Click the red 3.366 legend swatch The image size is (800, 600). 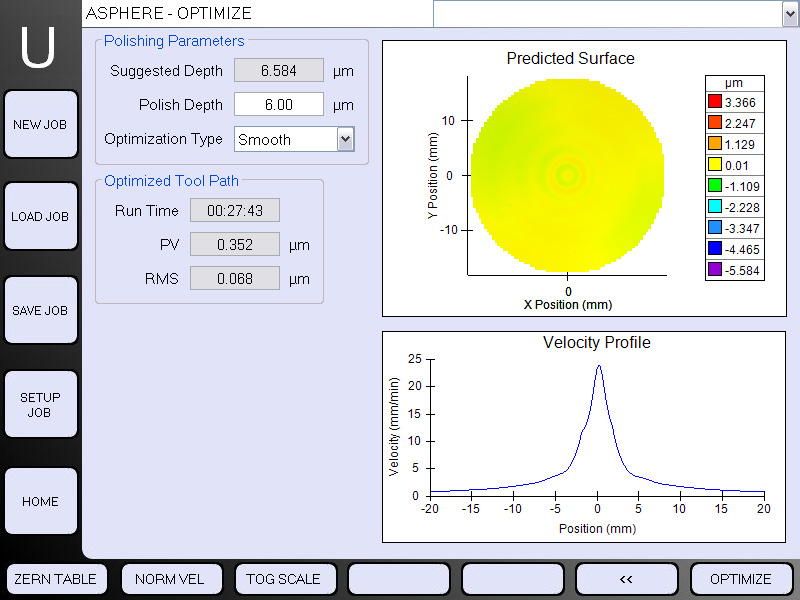pyautogui.click(x=714, y=101)
